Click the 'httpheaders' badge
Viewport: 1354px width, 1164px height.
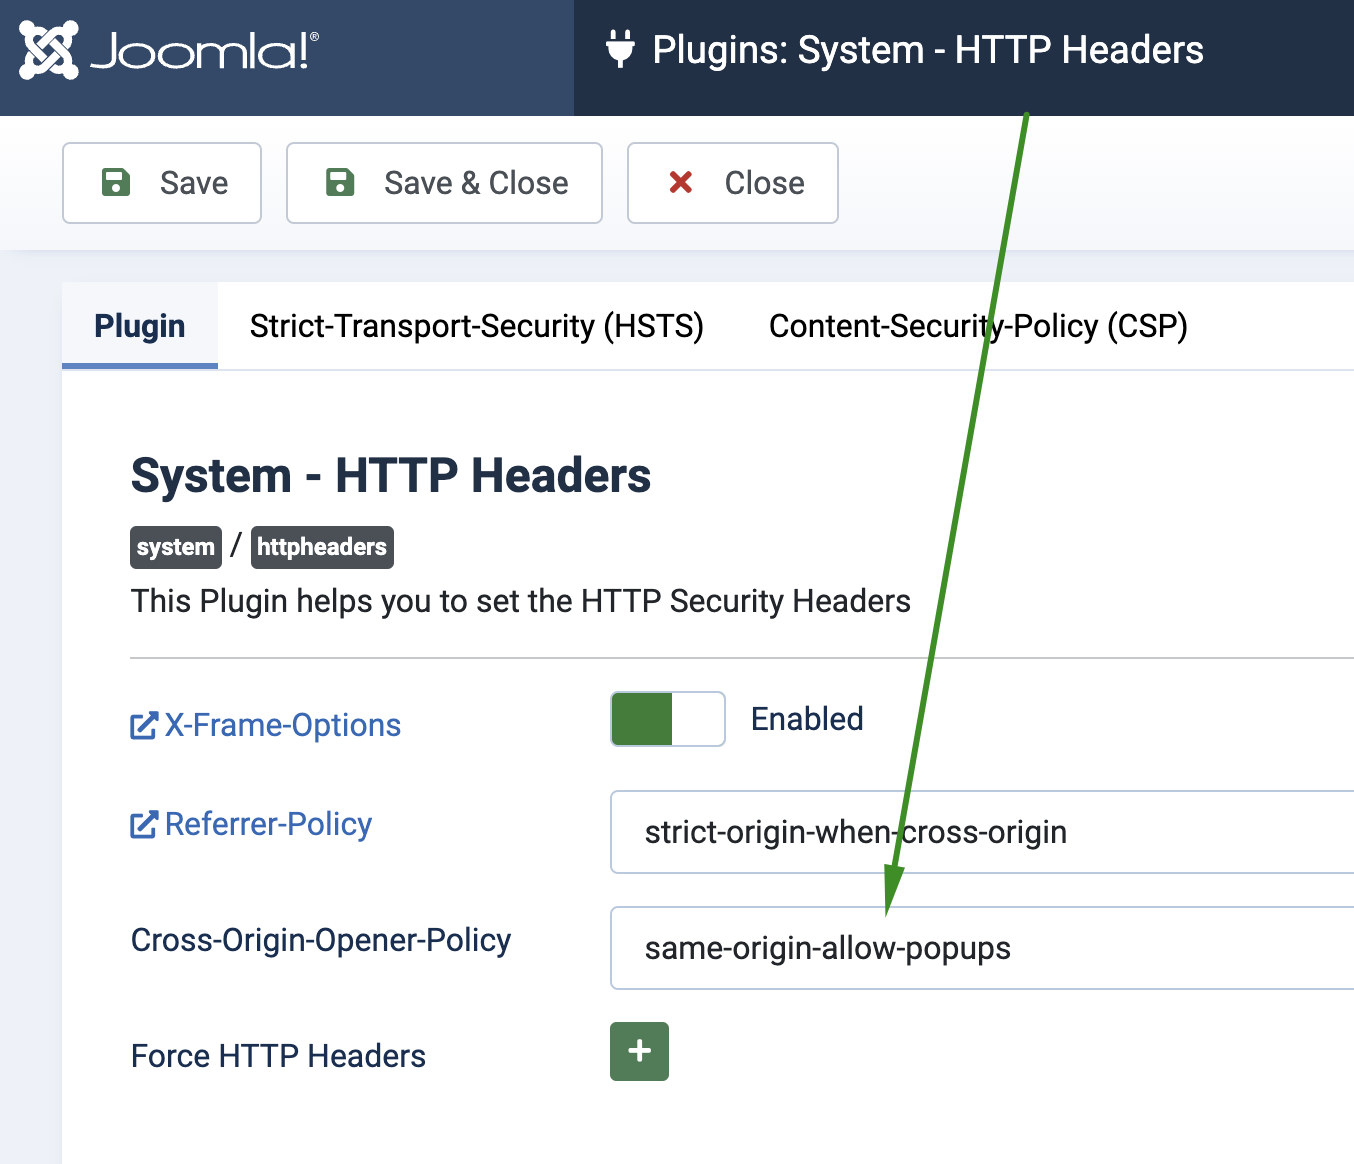(322, 547)
